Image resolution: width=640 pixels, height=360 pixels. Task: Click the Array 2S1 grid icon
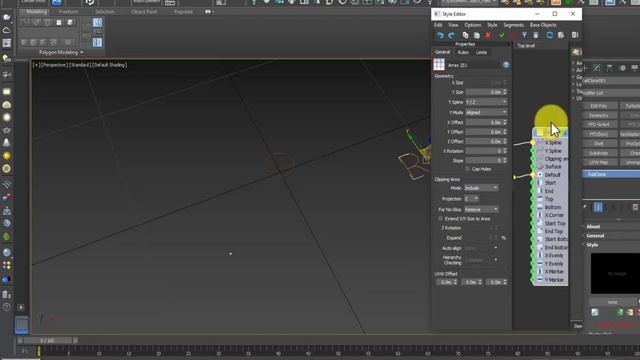pos(439,64)
